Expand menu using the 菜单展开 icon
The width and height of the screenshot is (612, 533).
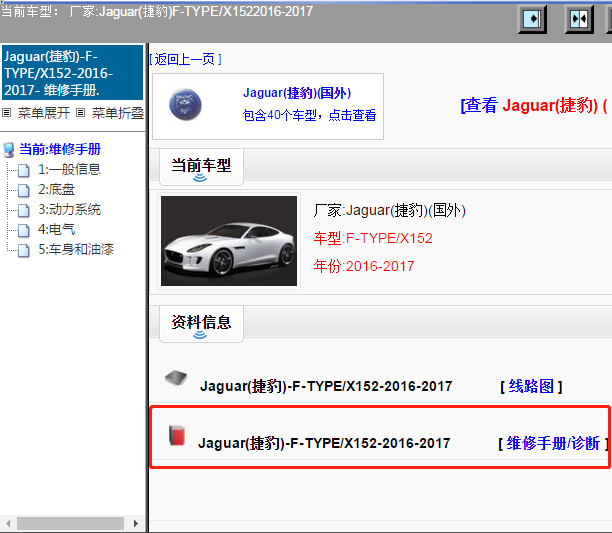[7, 113]
